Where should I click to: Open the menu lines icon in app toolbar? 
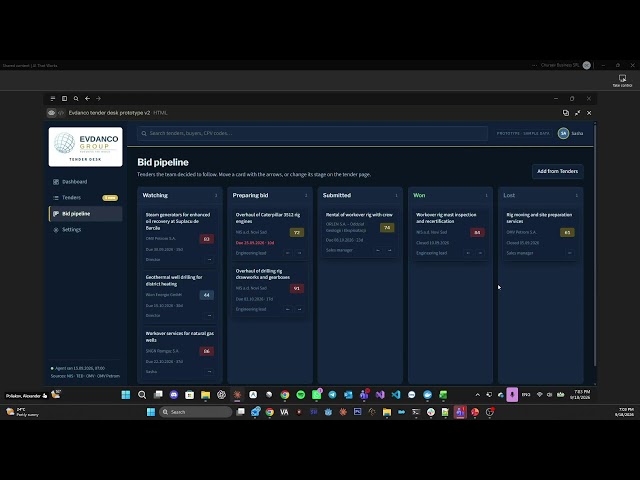tap(53, 98)
